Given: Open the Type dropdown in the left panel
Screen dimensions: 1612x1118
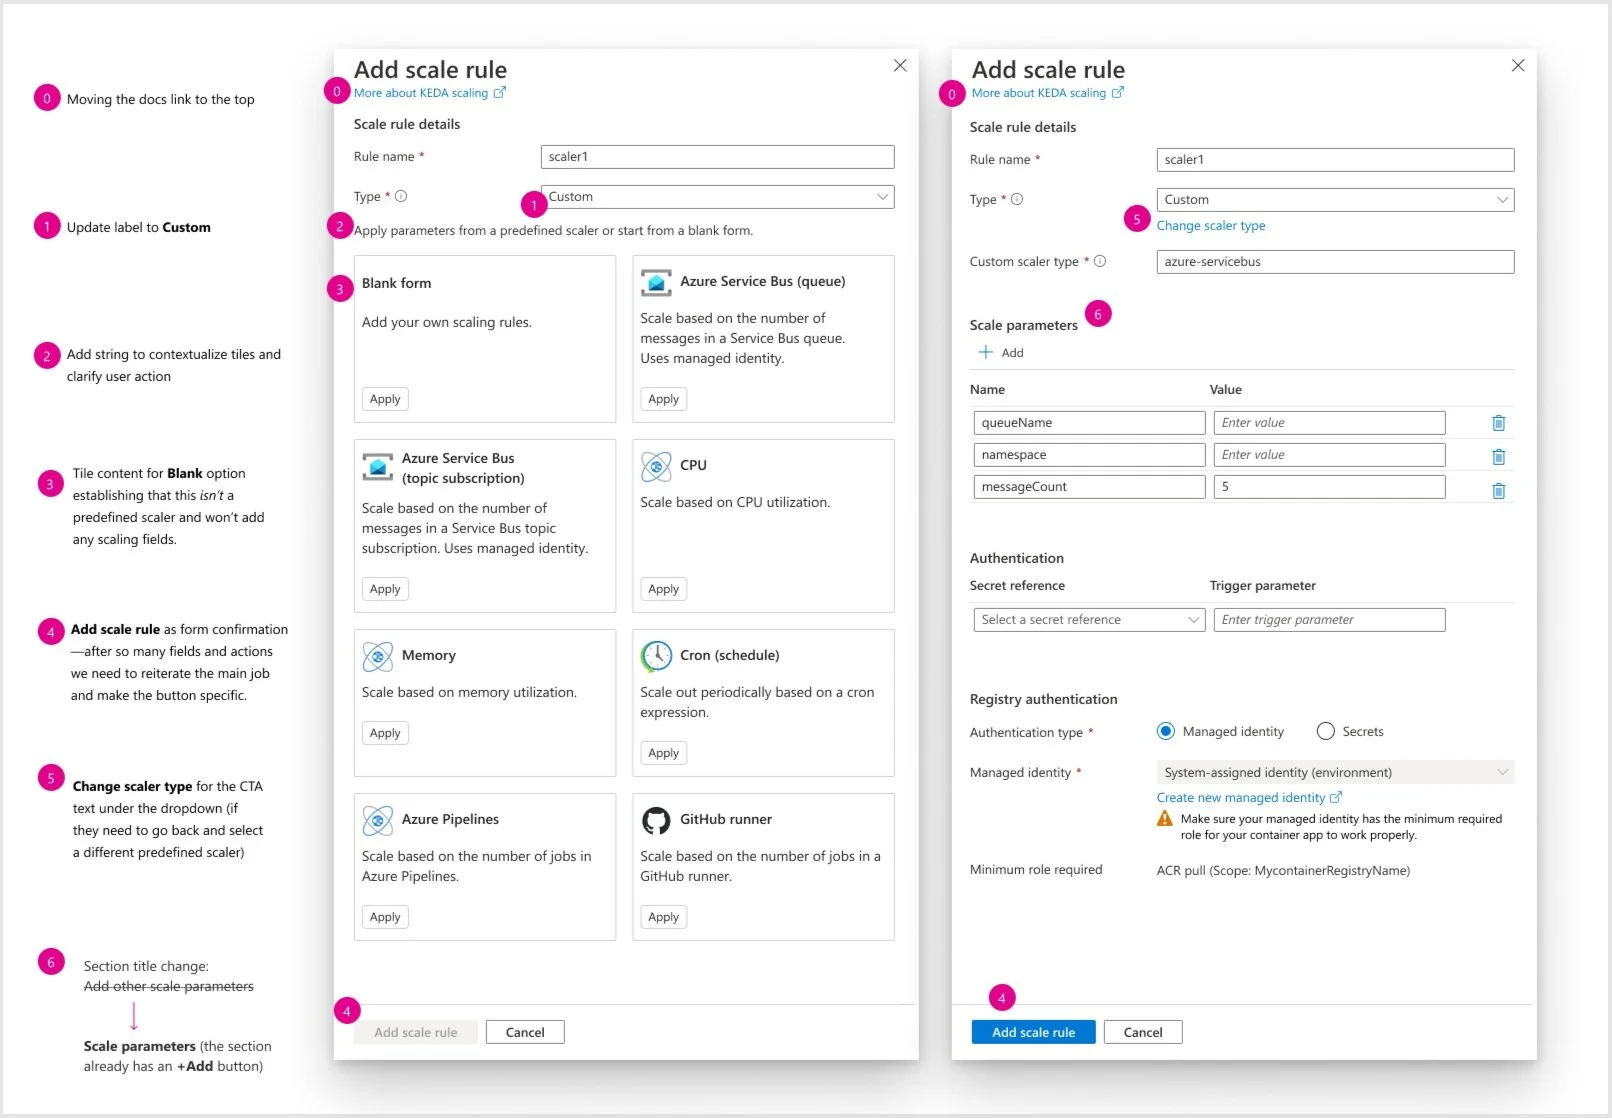Looking at the screenshot, I should 717,197.
